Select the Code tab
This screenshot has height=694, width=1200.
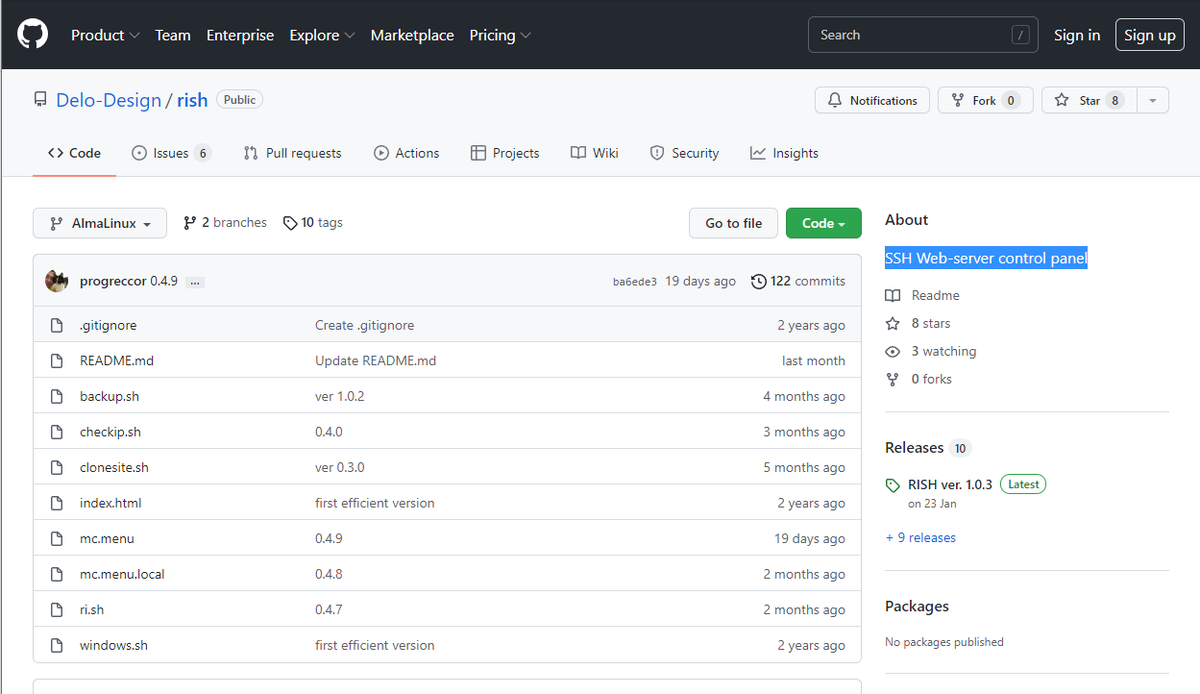pos(74,153)
